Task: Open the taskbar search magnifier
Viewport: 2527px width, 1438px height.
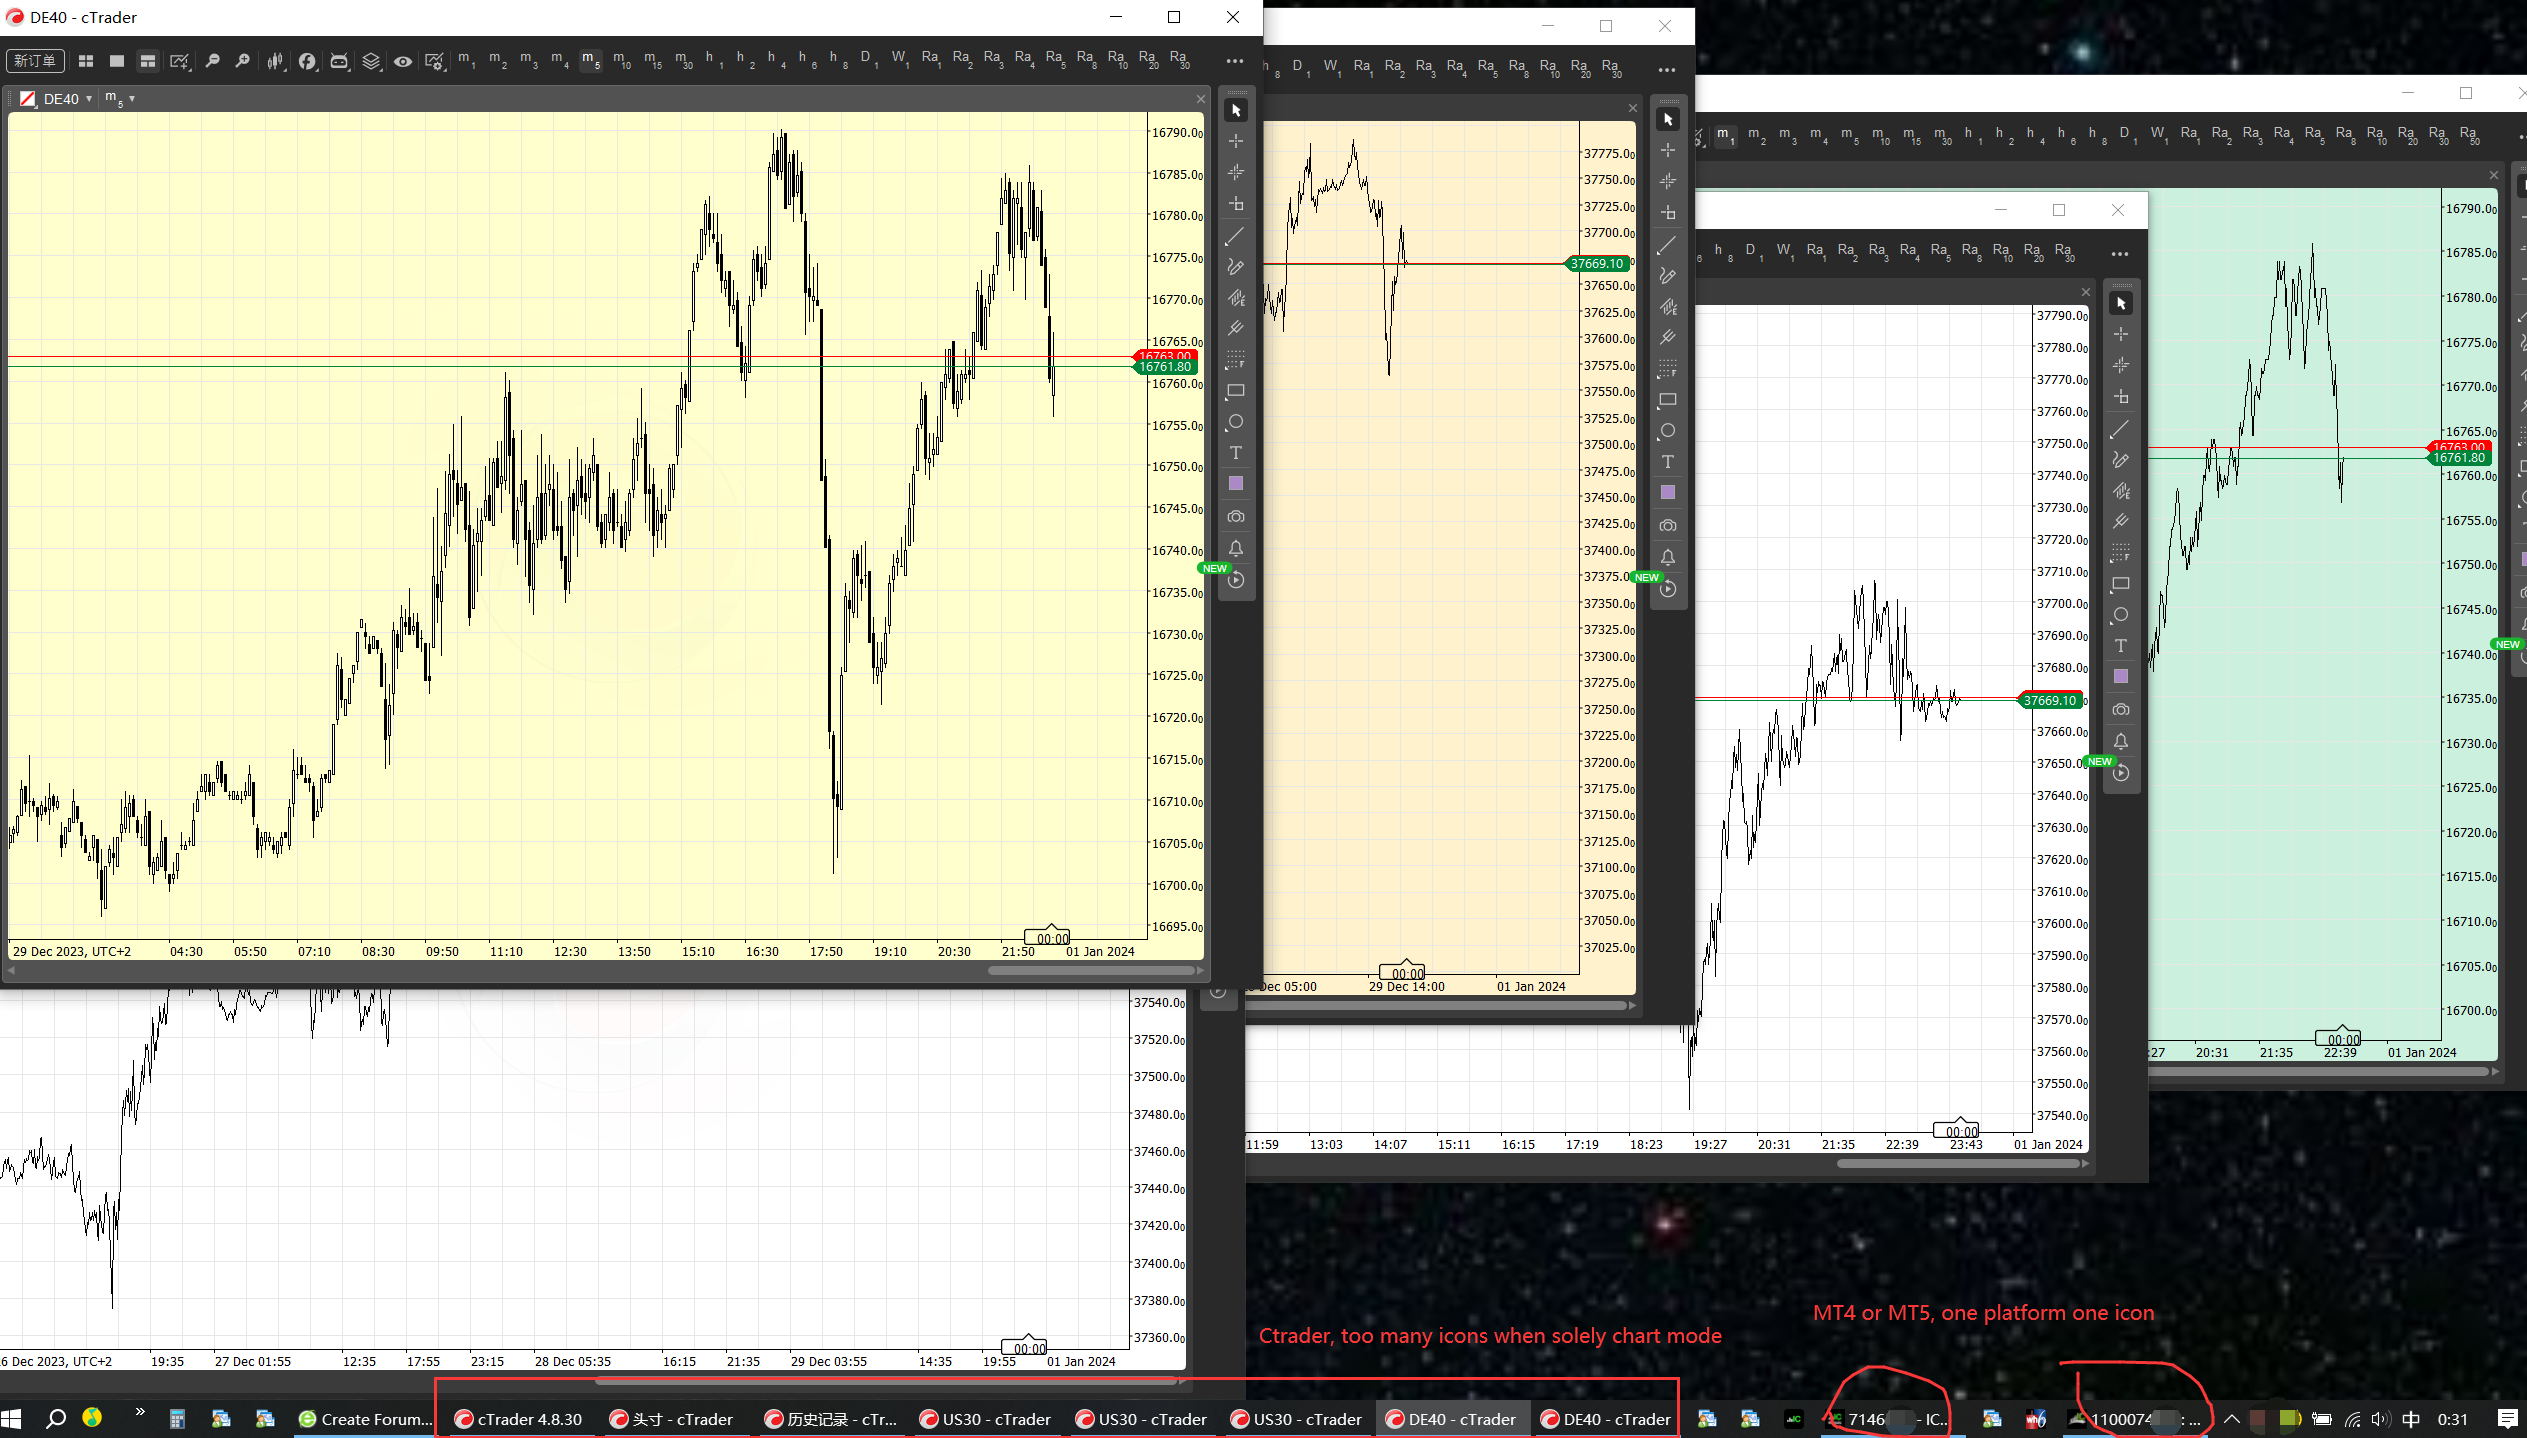Action: click(56, 1419)
